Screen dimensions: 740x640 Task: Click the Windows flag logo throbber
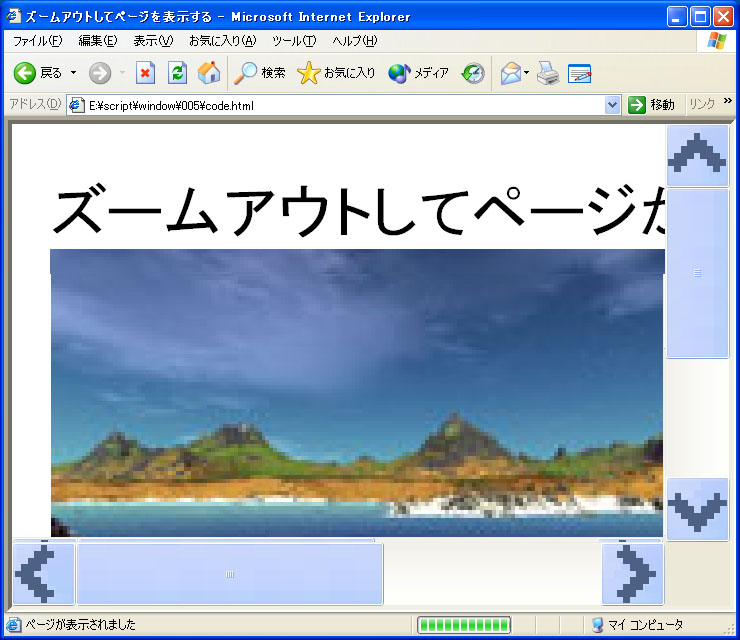pyautogui.click(x=717, y=41)
